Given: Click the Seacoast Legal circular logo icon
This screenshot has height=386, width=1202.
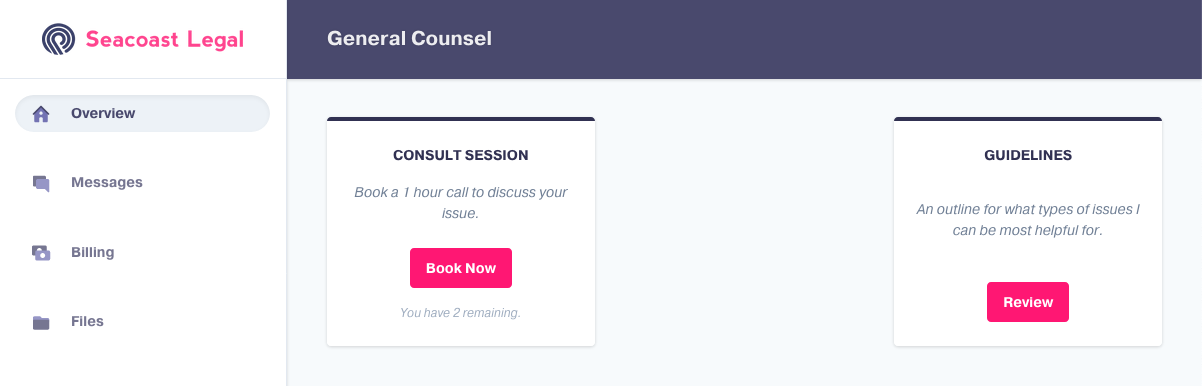Looking at the screenshot, I should (59, 39).
